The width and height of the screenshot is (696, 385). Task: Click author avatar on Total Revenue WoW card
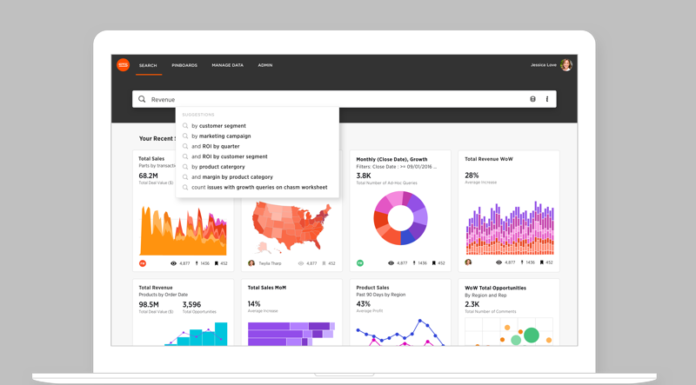[x=468, y=262]
